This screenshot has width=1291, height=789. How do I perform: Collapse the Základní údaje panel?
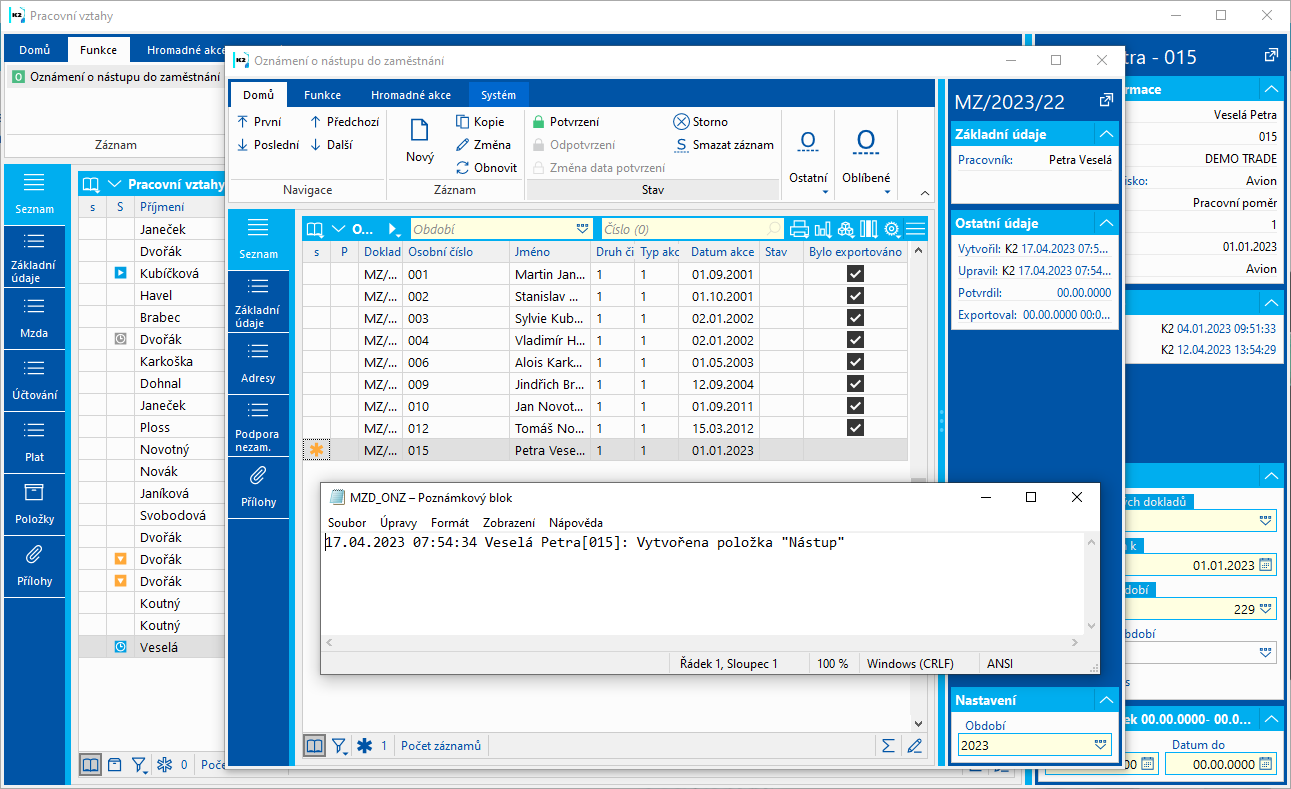tap(1105, 134)
